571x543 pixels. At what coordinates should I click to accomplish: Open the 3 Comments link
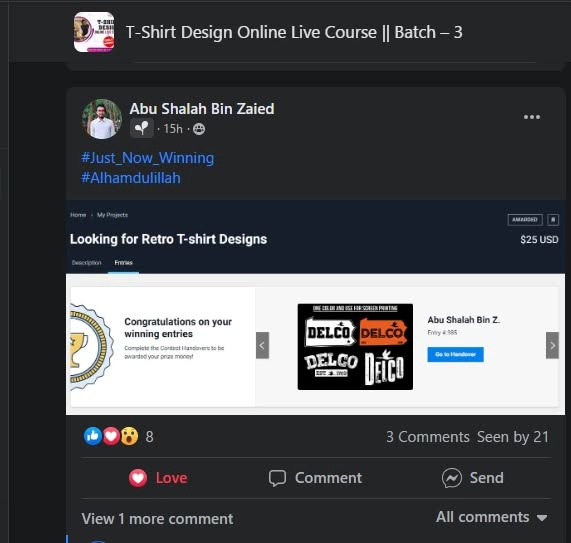pos(428,437)
